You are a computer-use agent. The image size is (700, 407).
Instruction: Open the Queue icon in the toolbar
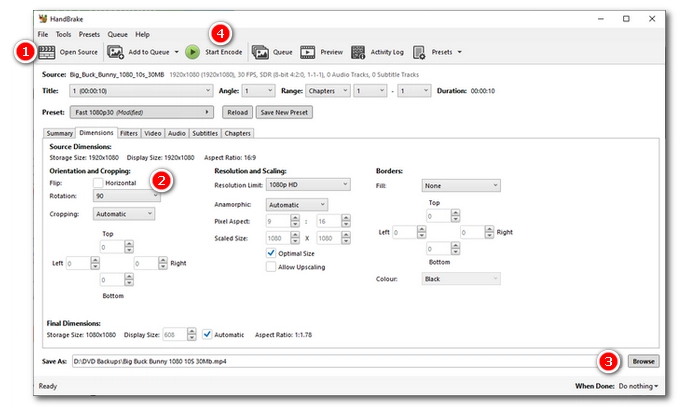(260, 52)
